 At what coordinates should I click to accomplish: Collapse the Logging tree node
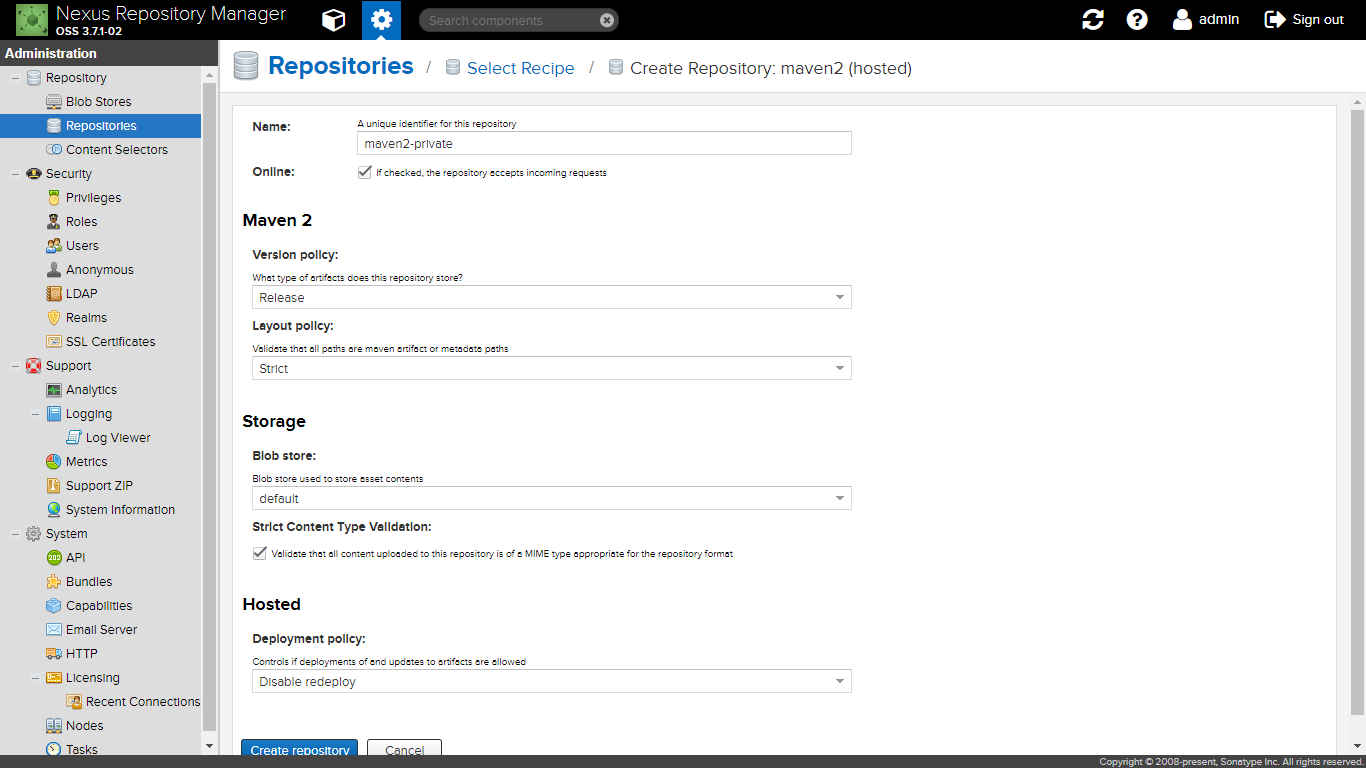pos(35,414)
